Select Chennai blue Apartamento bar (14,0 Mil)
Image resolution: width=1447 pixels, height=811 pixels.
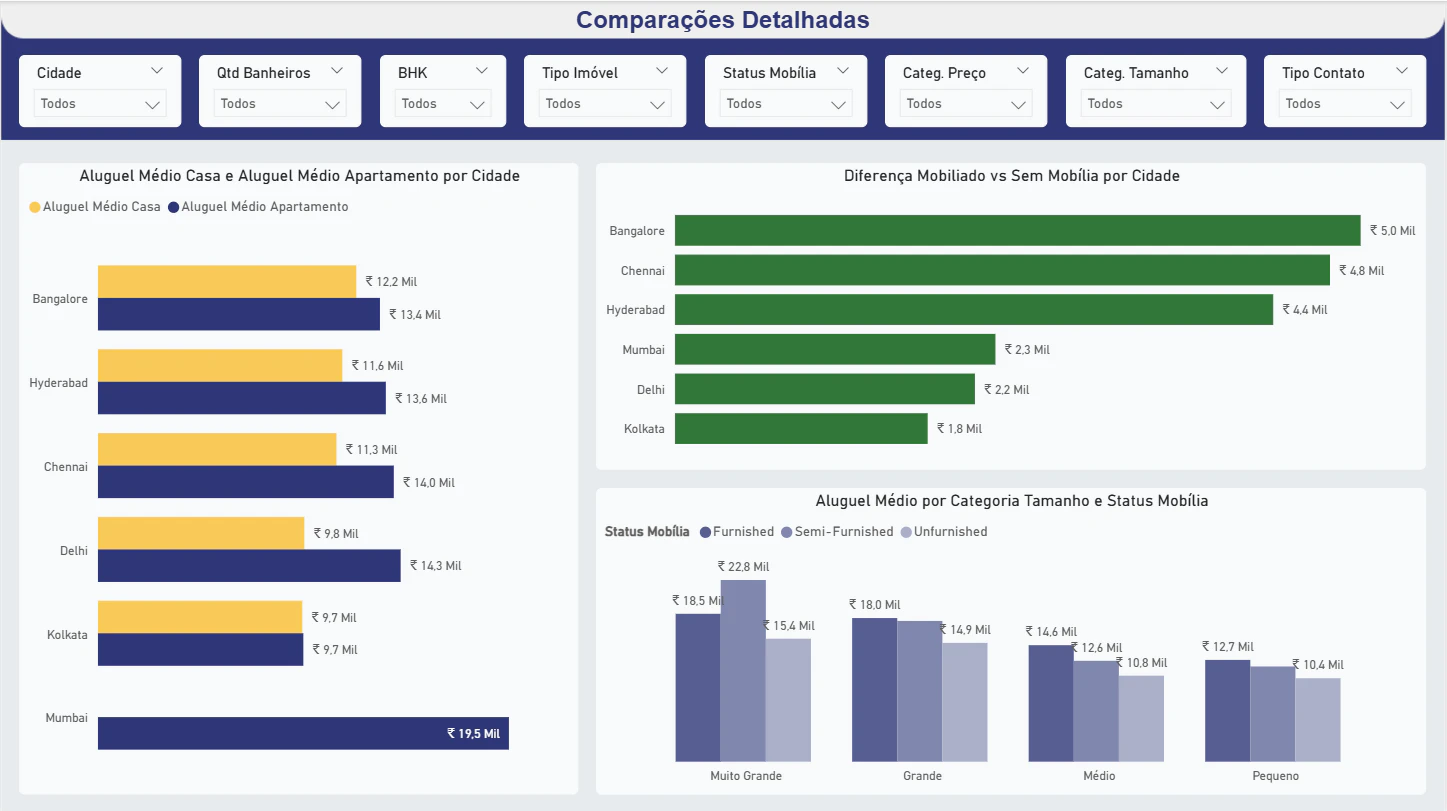[x=246, y=482]
